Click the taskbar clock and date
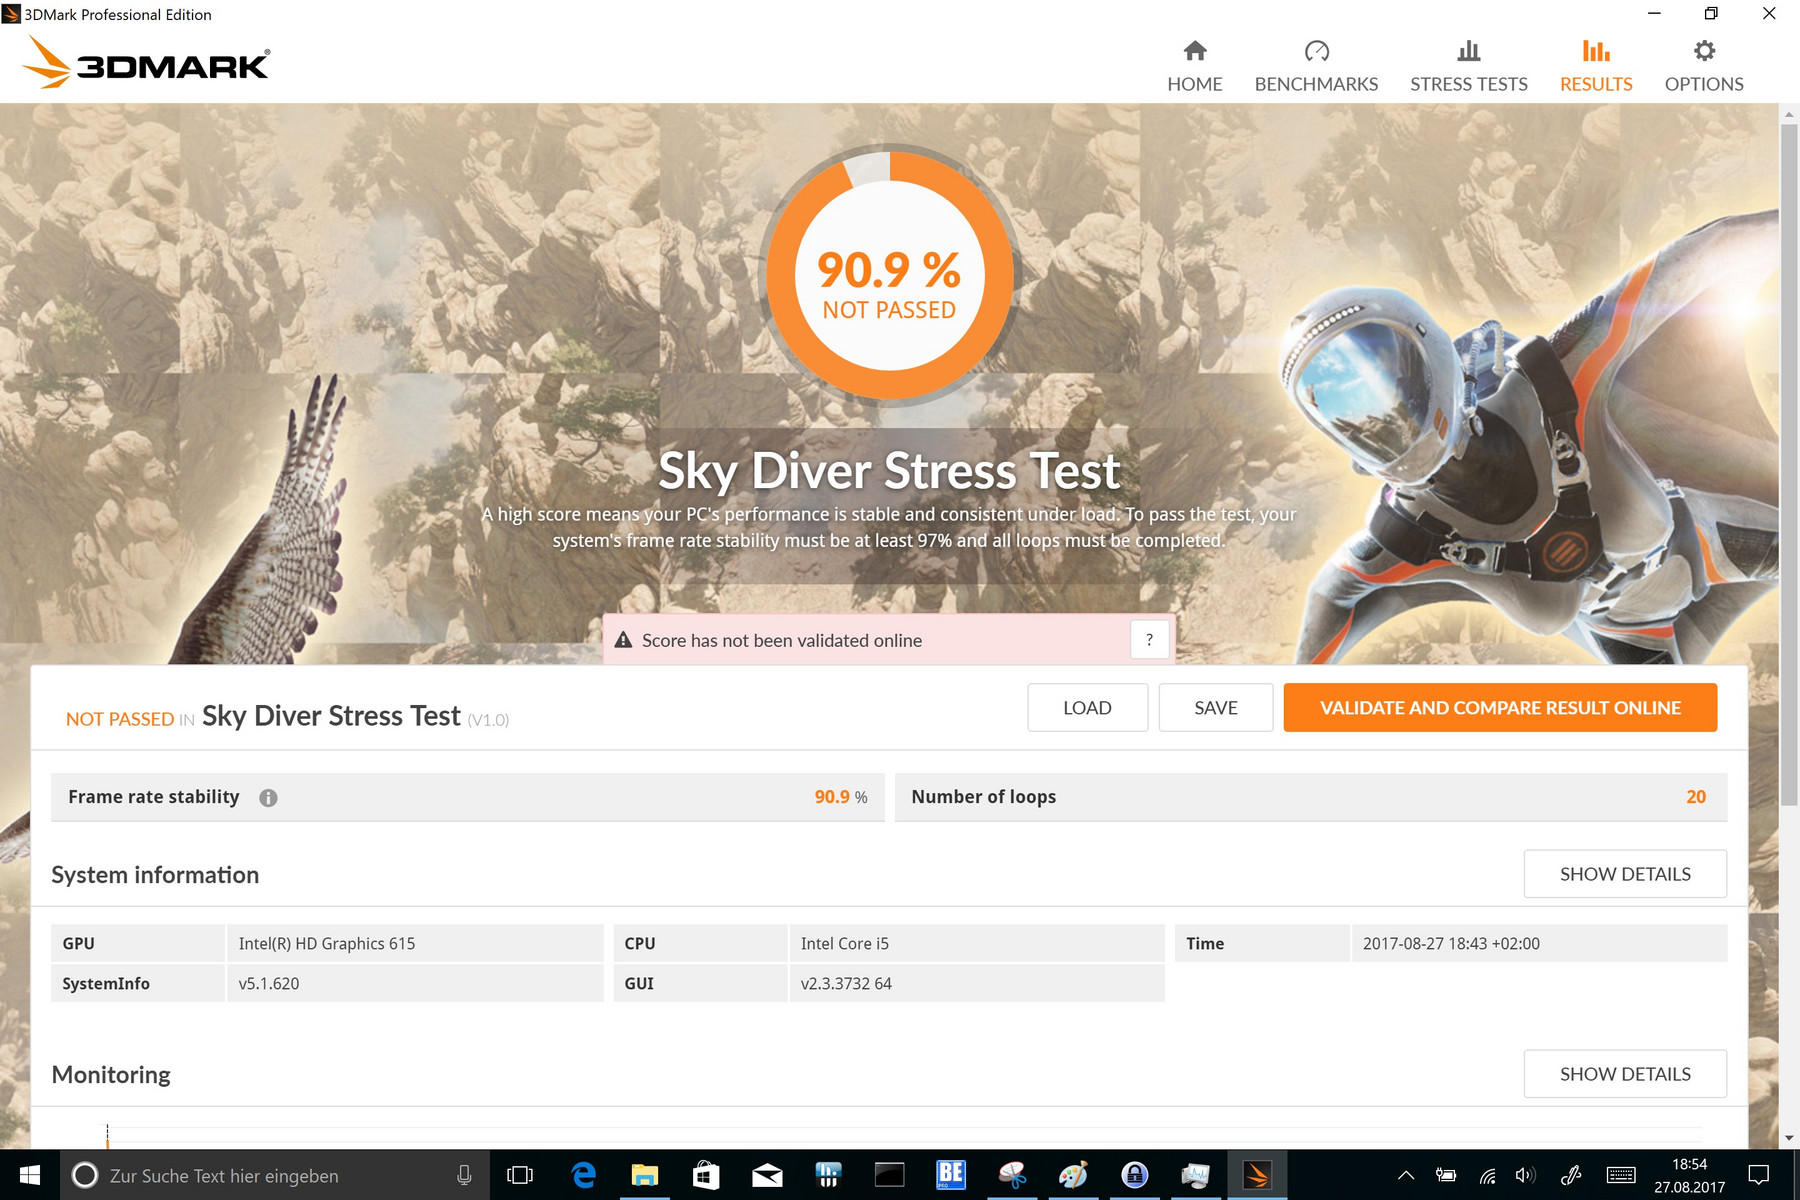Screen dimensions: 1800x1200 point(1689,1175)
